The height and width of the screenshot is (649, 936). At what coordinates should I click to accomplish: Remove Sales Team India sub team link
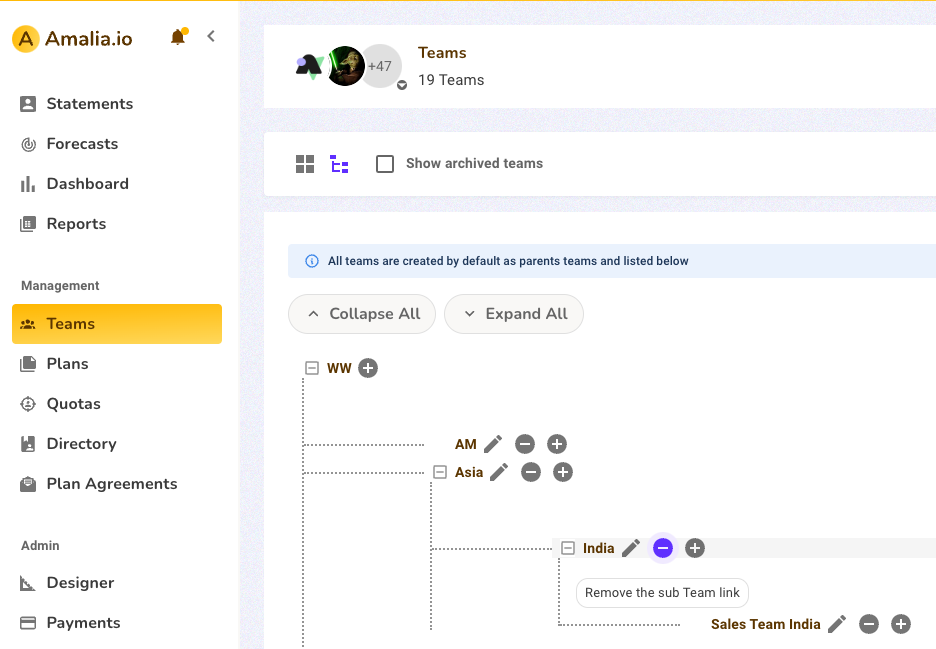869,624
